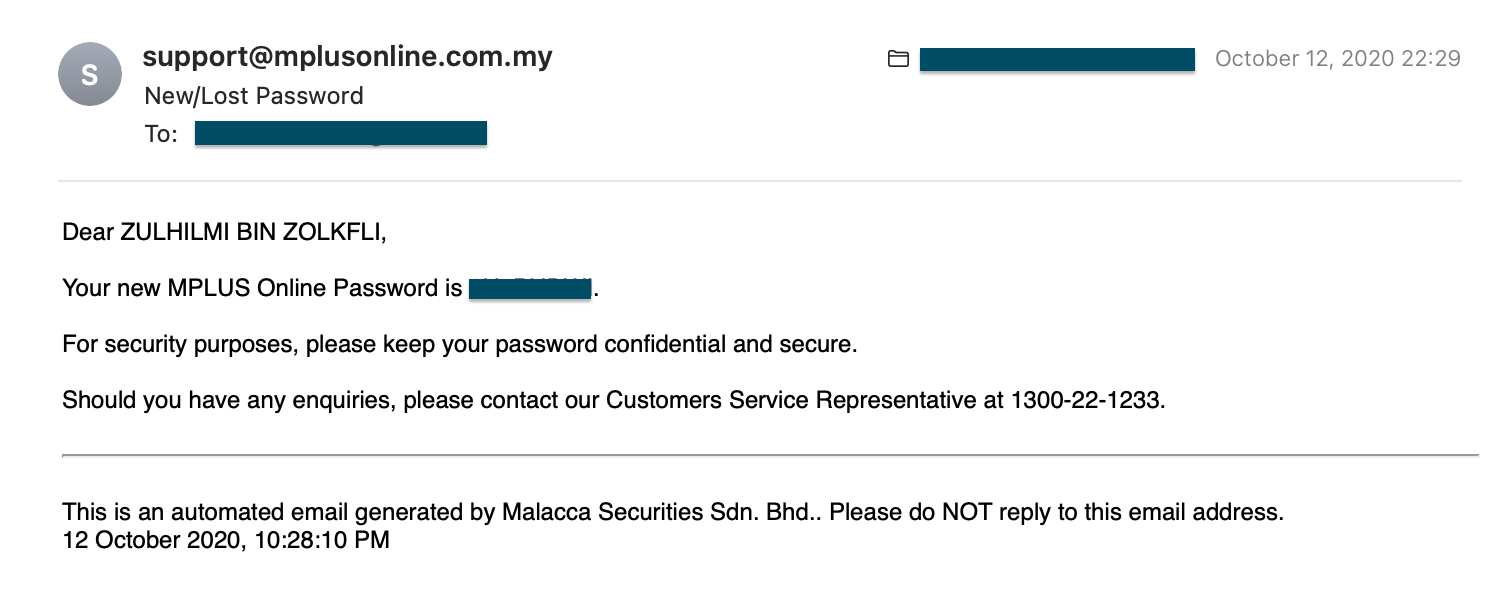Click the 'To:' label in header

click(x=161, y=134)
